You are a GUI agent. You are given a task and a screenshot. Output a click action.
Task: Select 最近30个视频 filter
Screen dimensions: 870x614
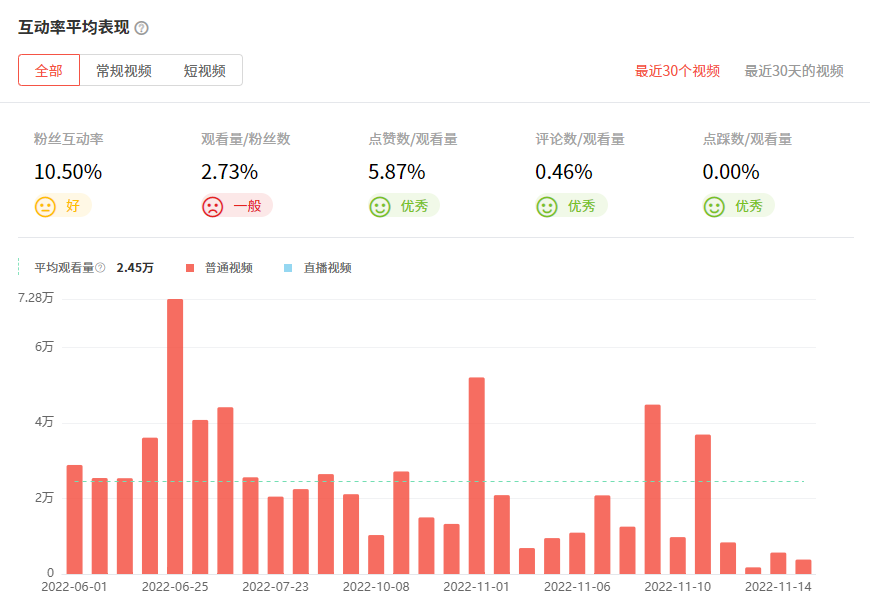coord(677,71)
